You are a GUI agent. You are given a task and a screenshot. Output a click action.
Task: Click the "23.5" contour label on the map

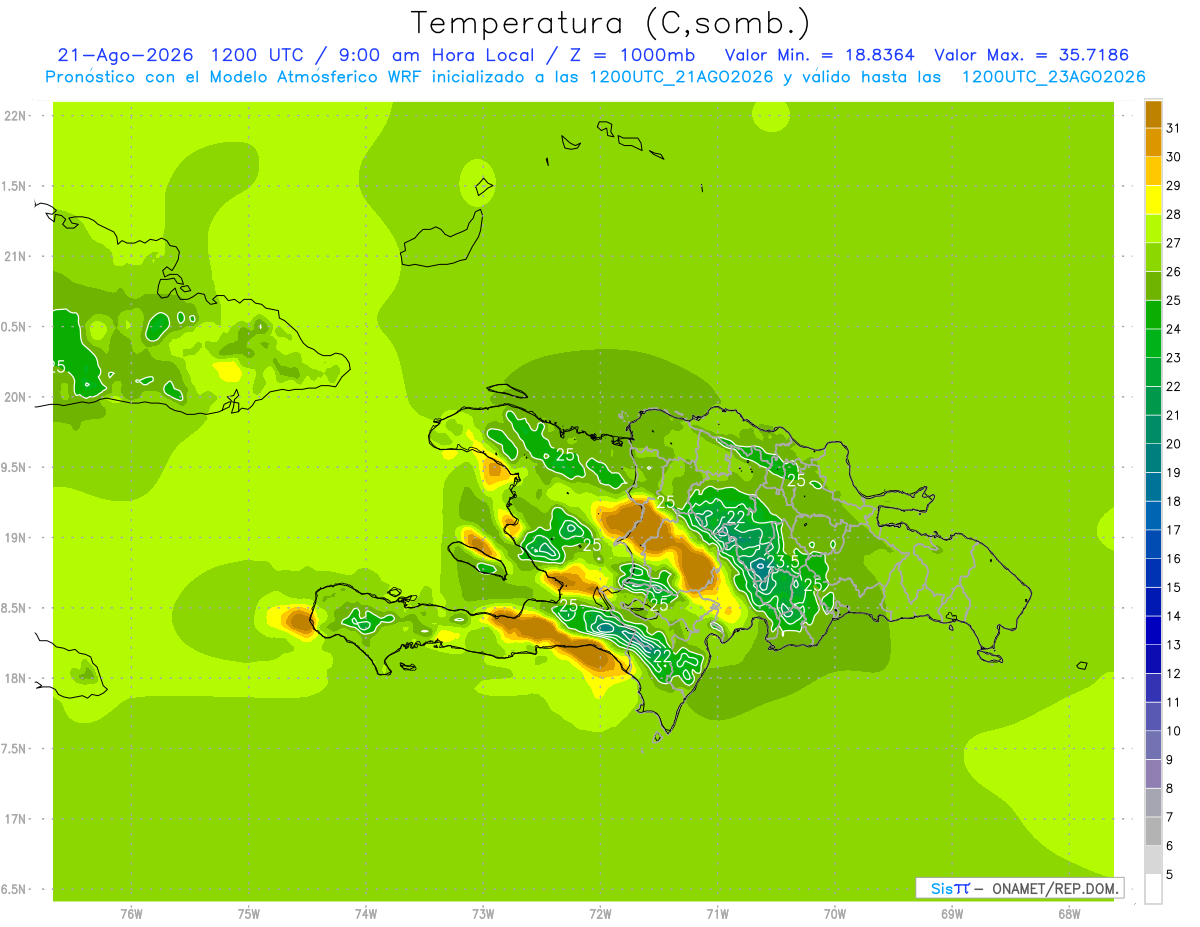[783, 561]
